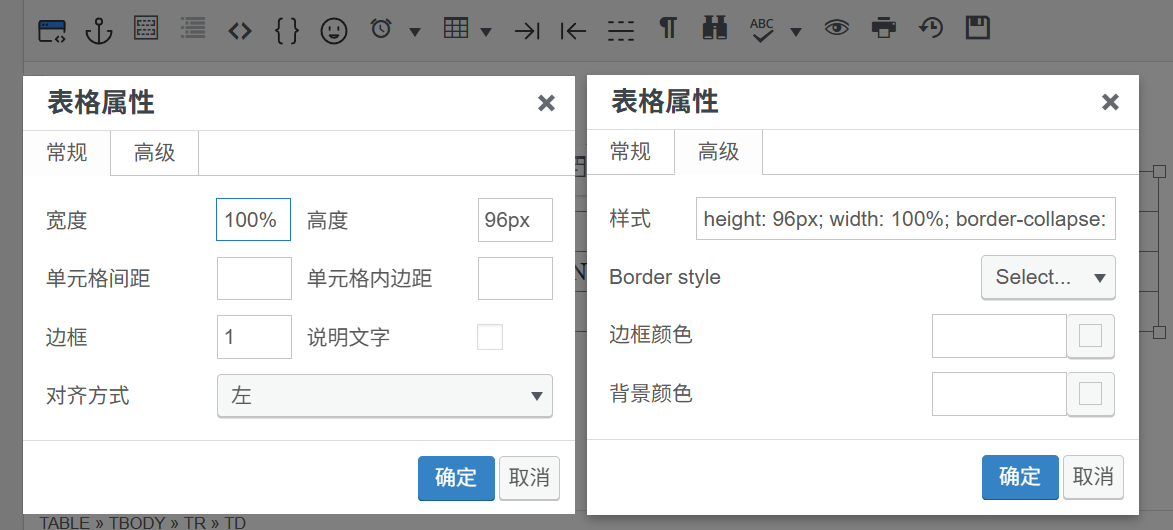Close the 表格属性 dialog showing 宽度 field
This screenshot has width=1173, height=530.
coord(547,103)
